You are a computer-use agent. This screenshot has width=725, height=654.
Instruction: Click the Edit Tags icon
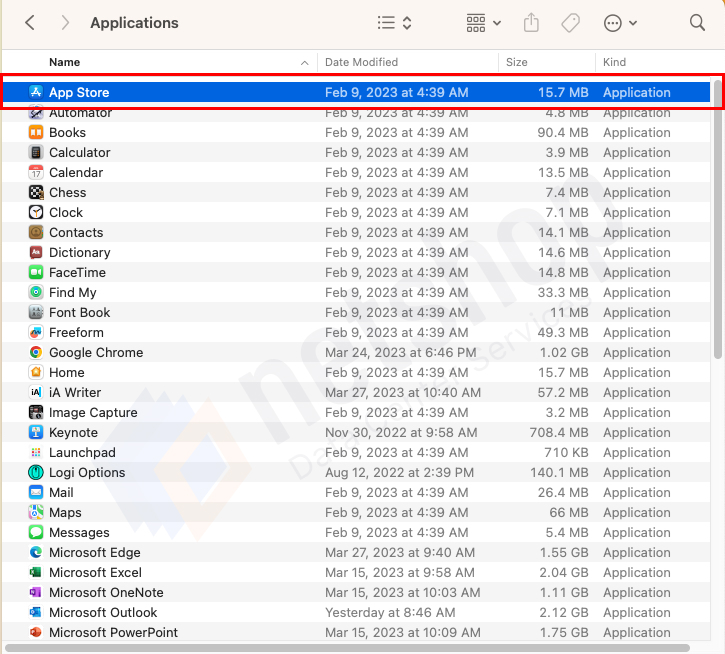tap(571, 23)
